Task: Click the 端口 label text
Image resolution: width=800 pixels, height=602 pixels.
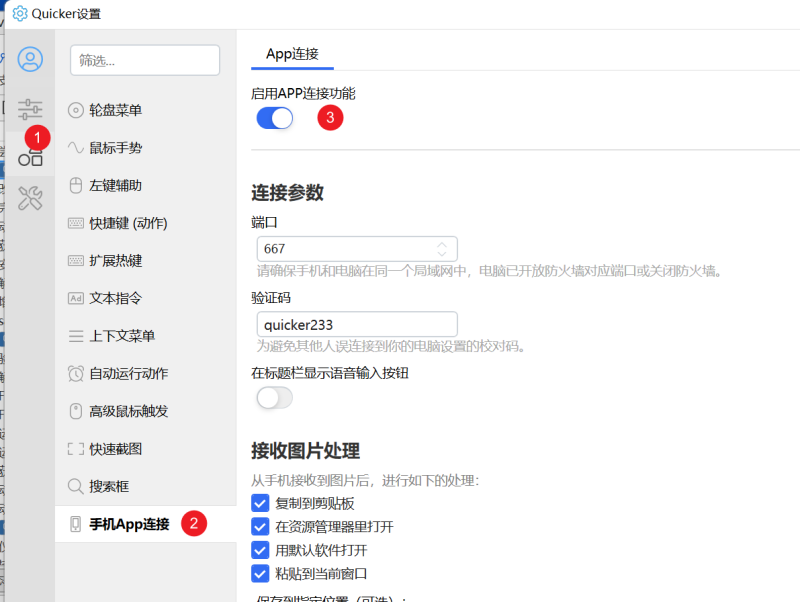Action: pyautogui.click(x=264, y=222)
